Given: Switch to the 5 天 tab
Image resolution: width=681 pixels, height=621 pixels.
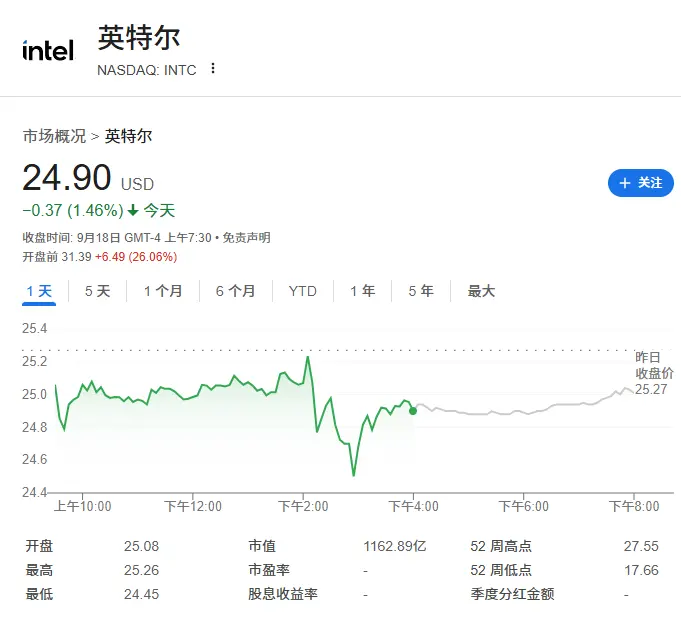Looking at the screenshot, I should point(98,291).
